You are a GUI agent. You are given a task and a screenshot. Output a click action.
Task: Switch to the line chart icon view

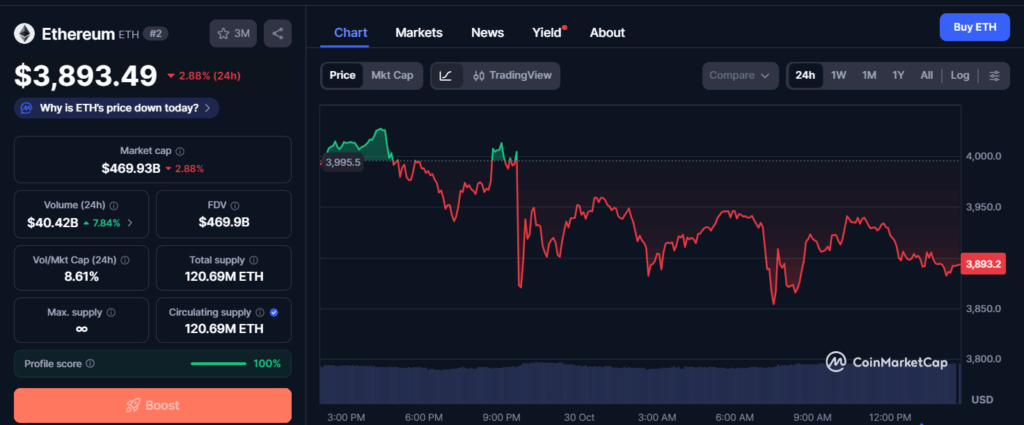[446, 75]
